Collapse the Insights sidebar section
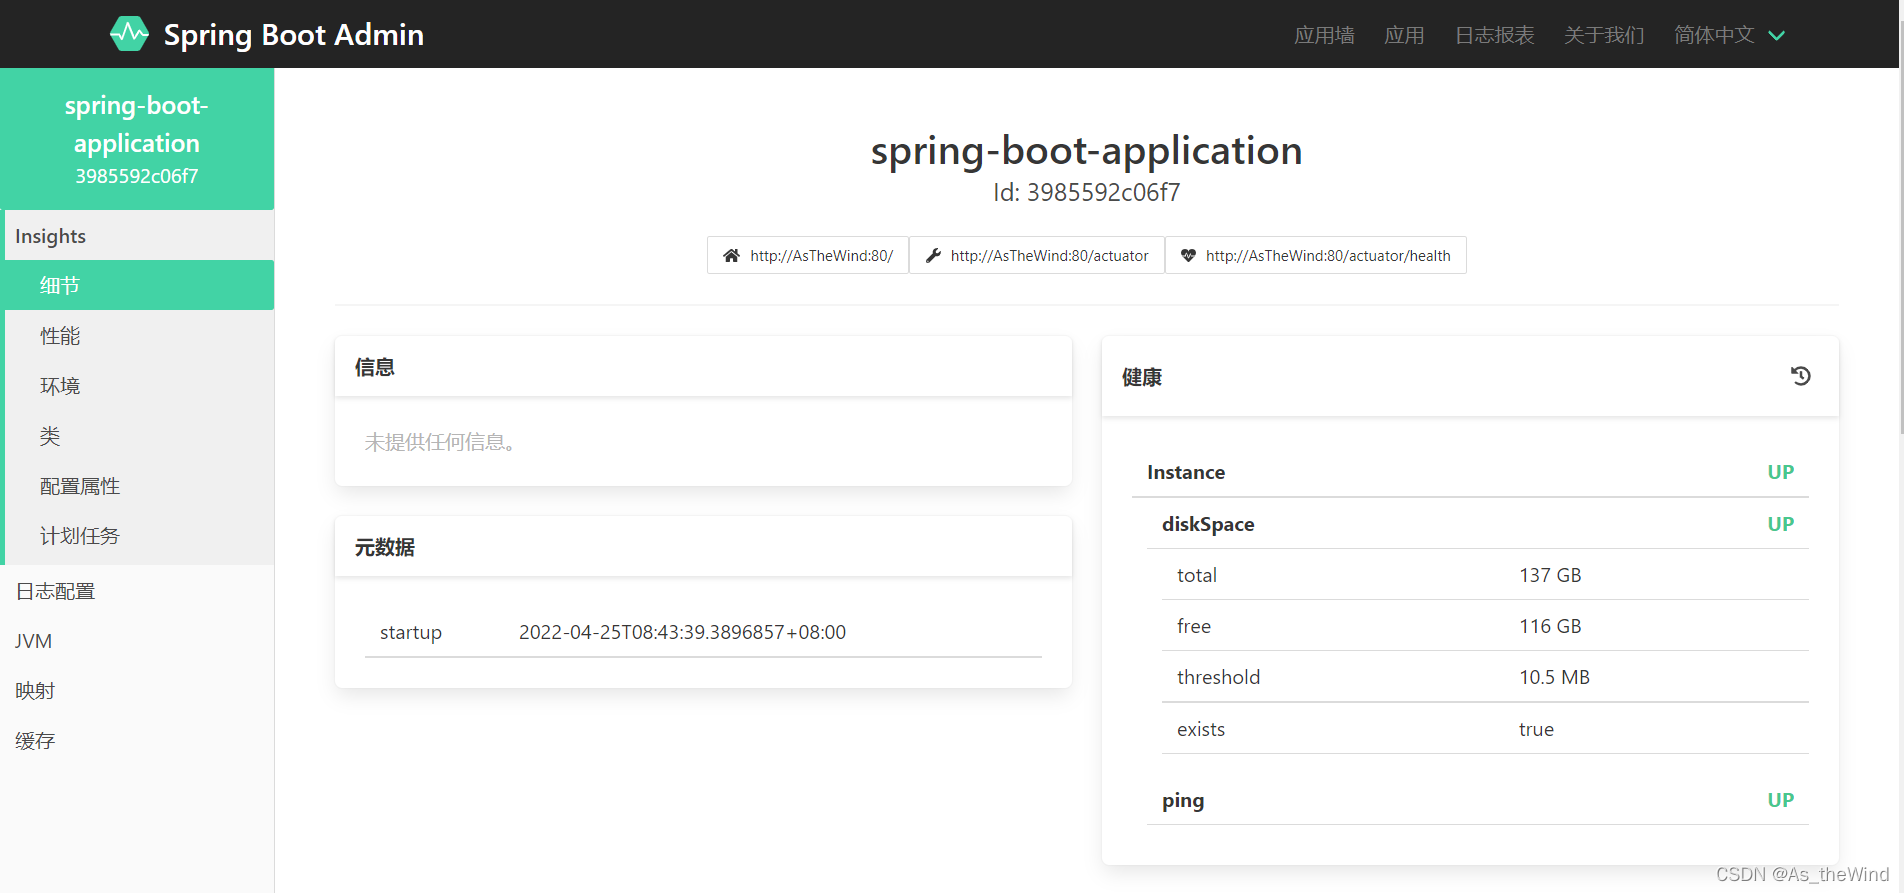The height and width of the screenshot is (893, 1904). 139,236
